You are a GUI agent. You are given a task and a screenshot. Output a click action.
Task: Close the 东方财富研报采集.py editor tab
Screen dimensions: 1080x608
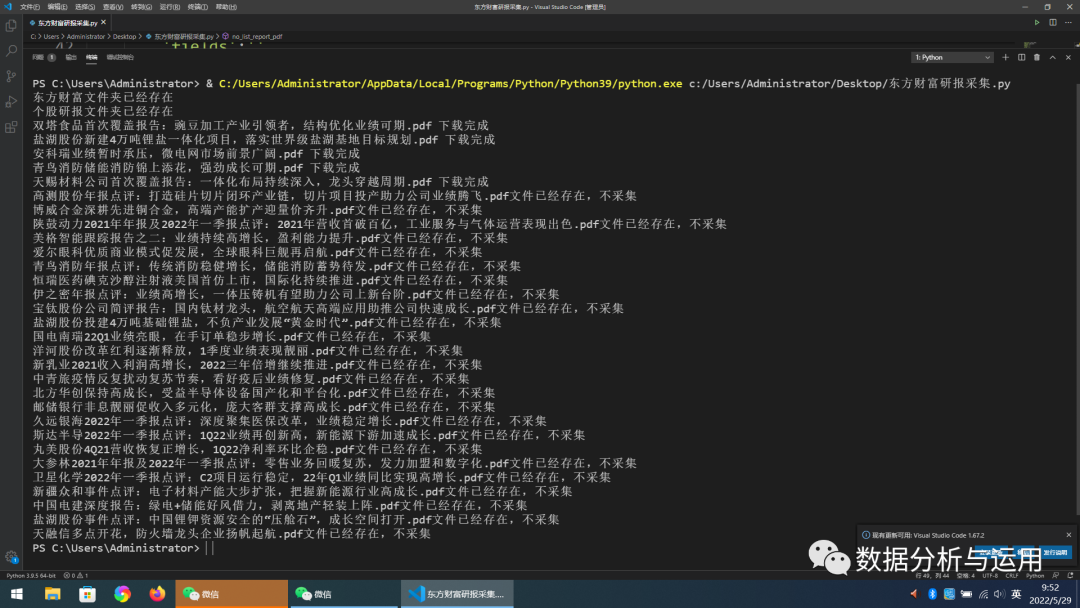click(103, 23)
